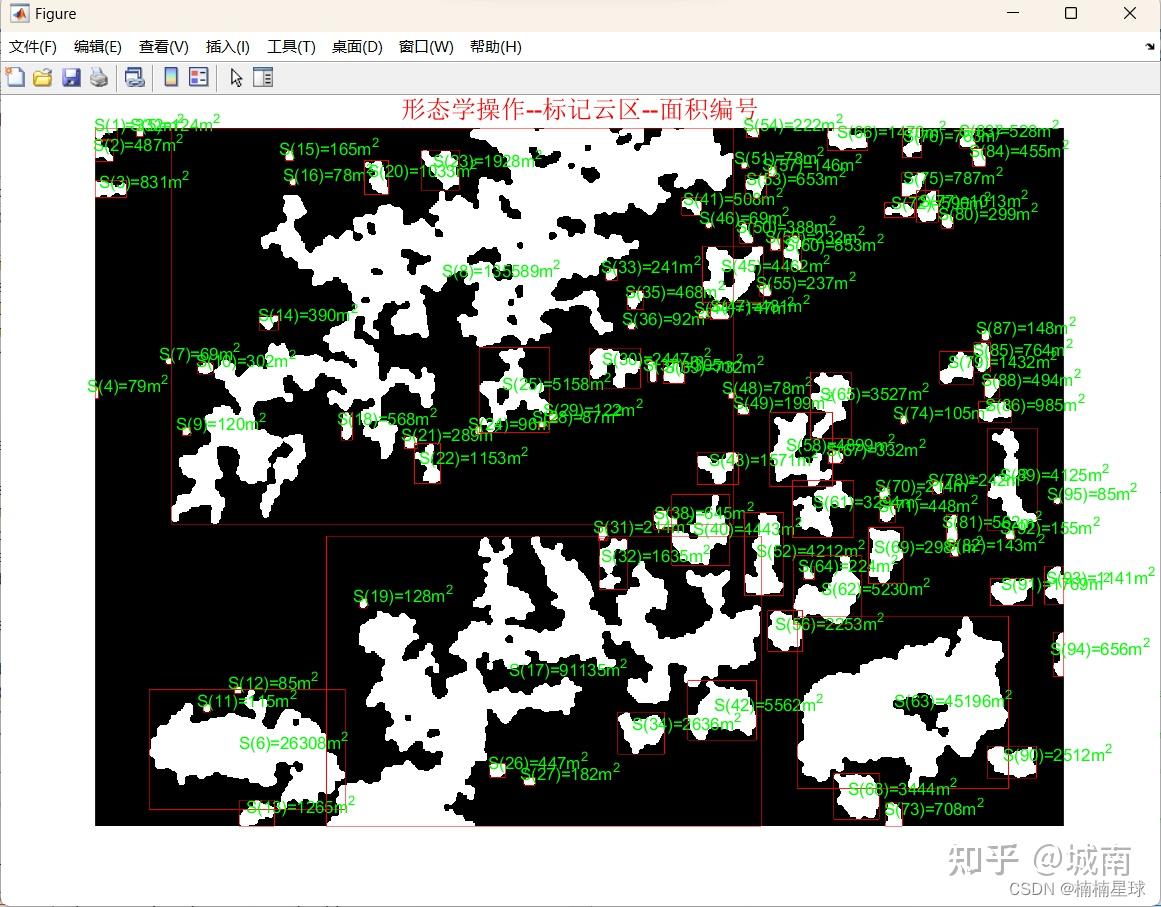Open a saved figure file
1161x907 pixels.
pos(43,77)
